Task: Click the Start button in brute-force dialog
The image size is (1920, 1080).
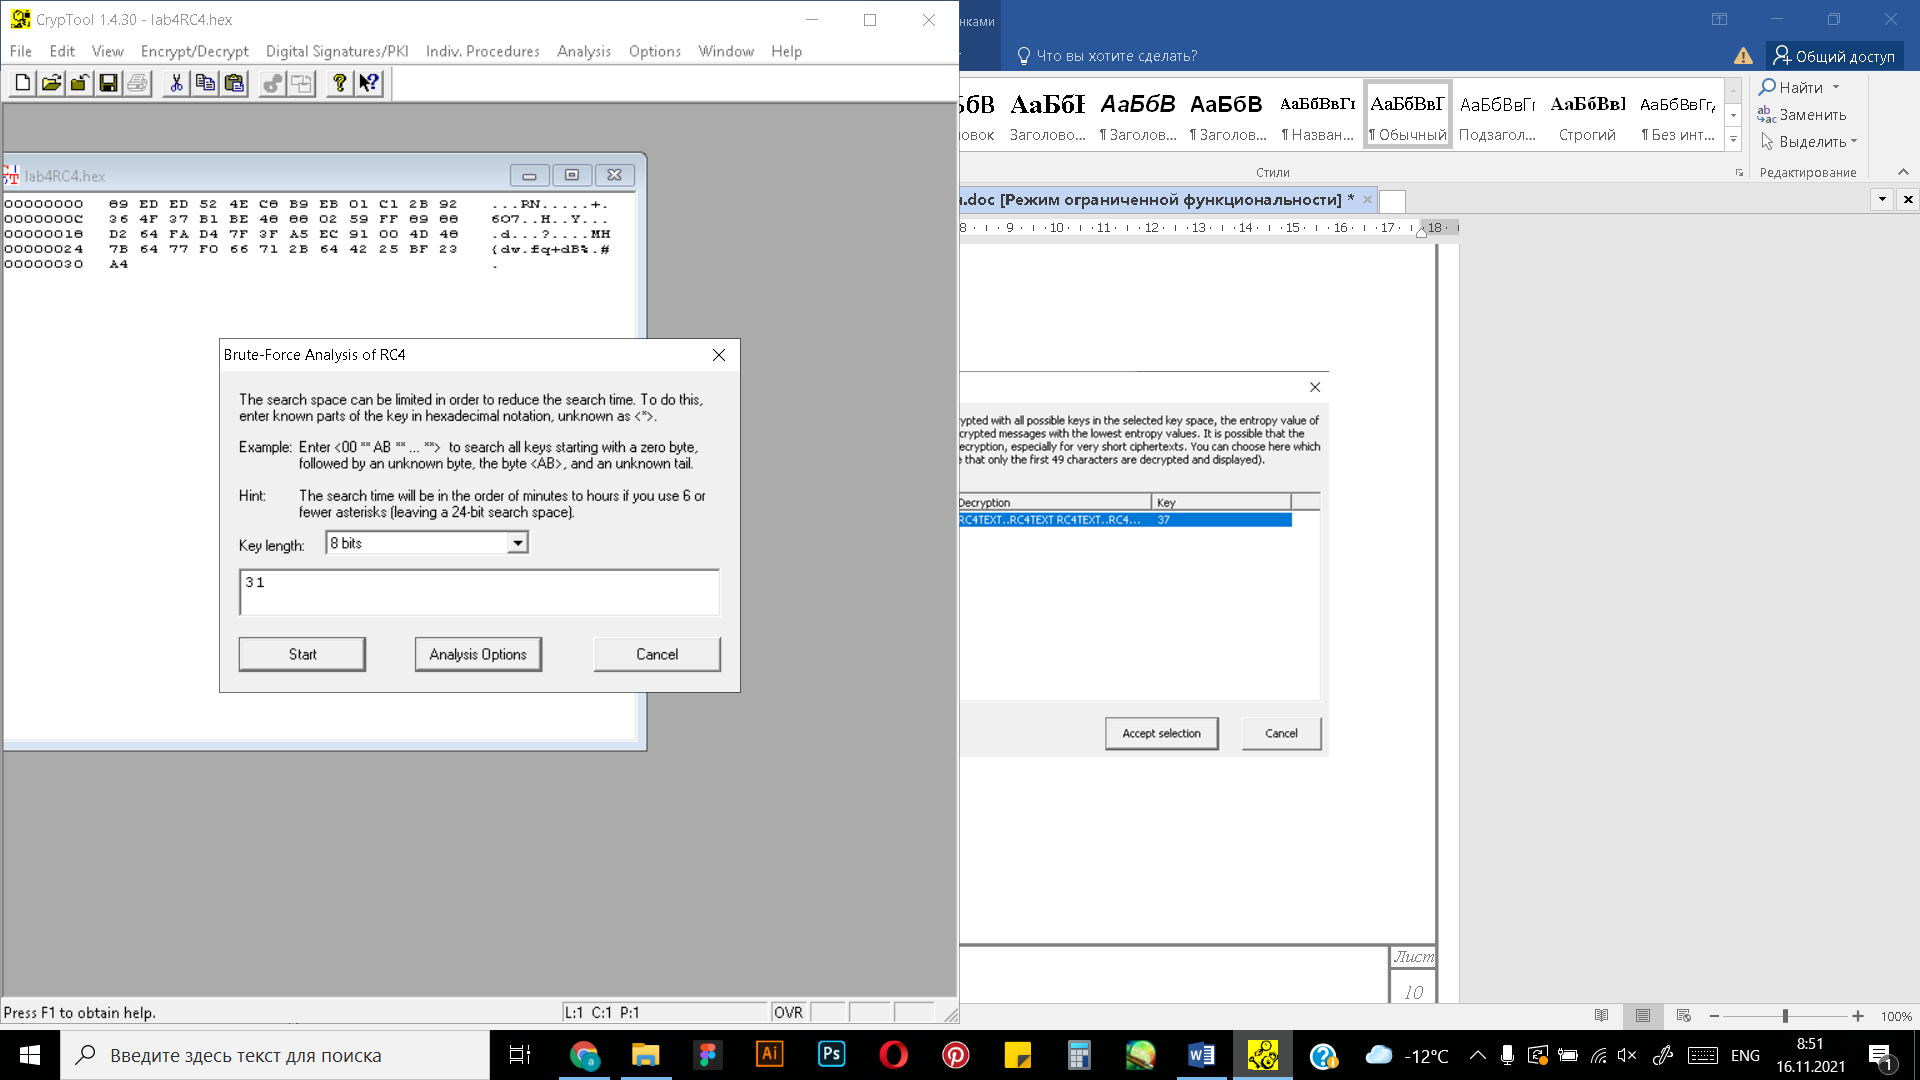Action: tap(302, 654)
